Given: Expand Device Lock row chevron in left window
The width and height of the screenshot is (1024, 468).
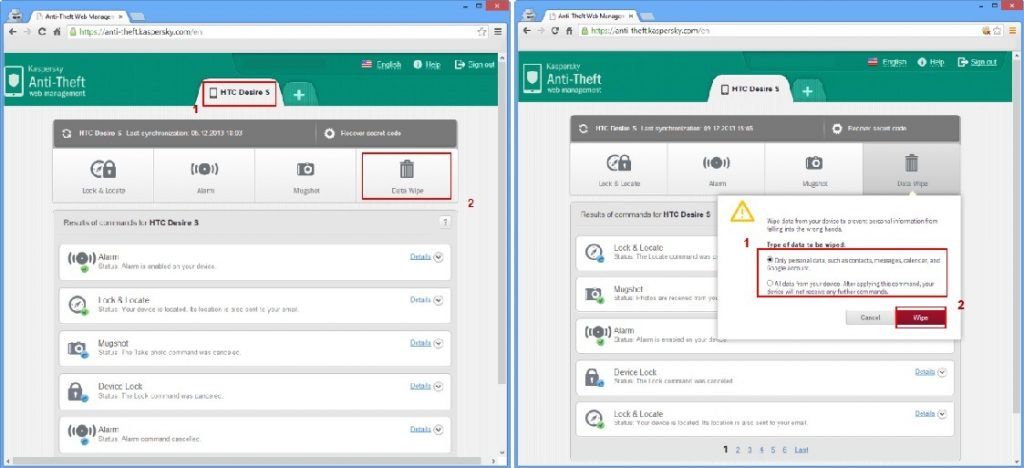Looking at the screenshot, I should click(x=438, y=386).
